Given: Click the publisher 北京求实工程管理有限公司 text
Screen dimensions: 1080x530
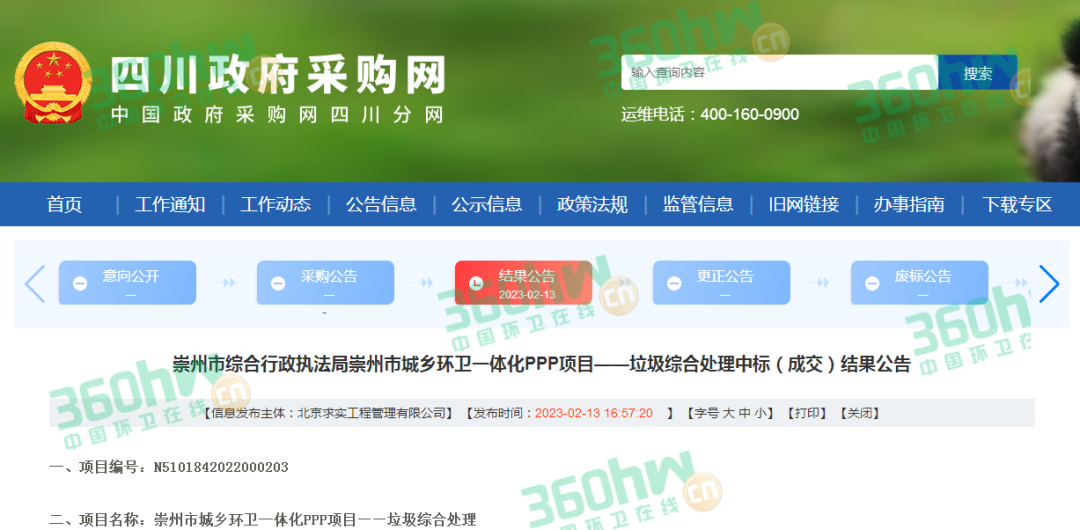Looking at the screenshot, I should pyautogui.click(x=371, y=414).
